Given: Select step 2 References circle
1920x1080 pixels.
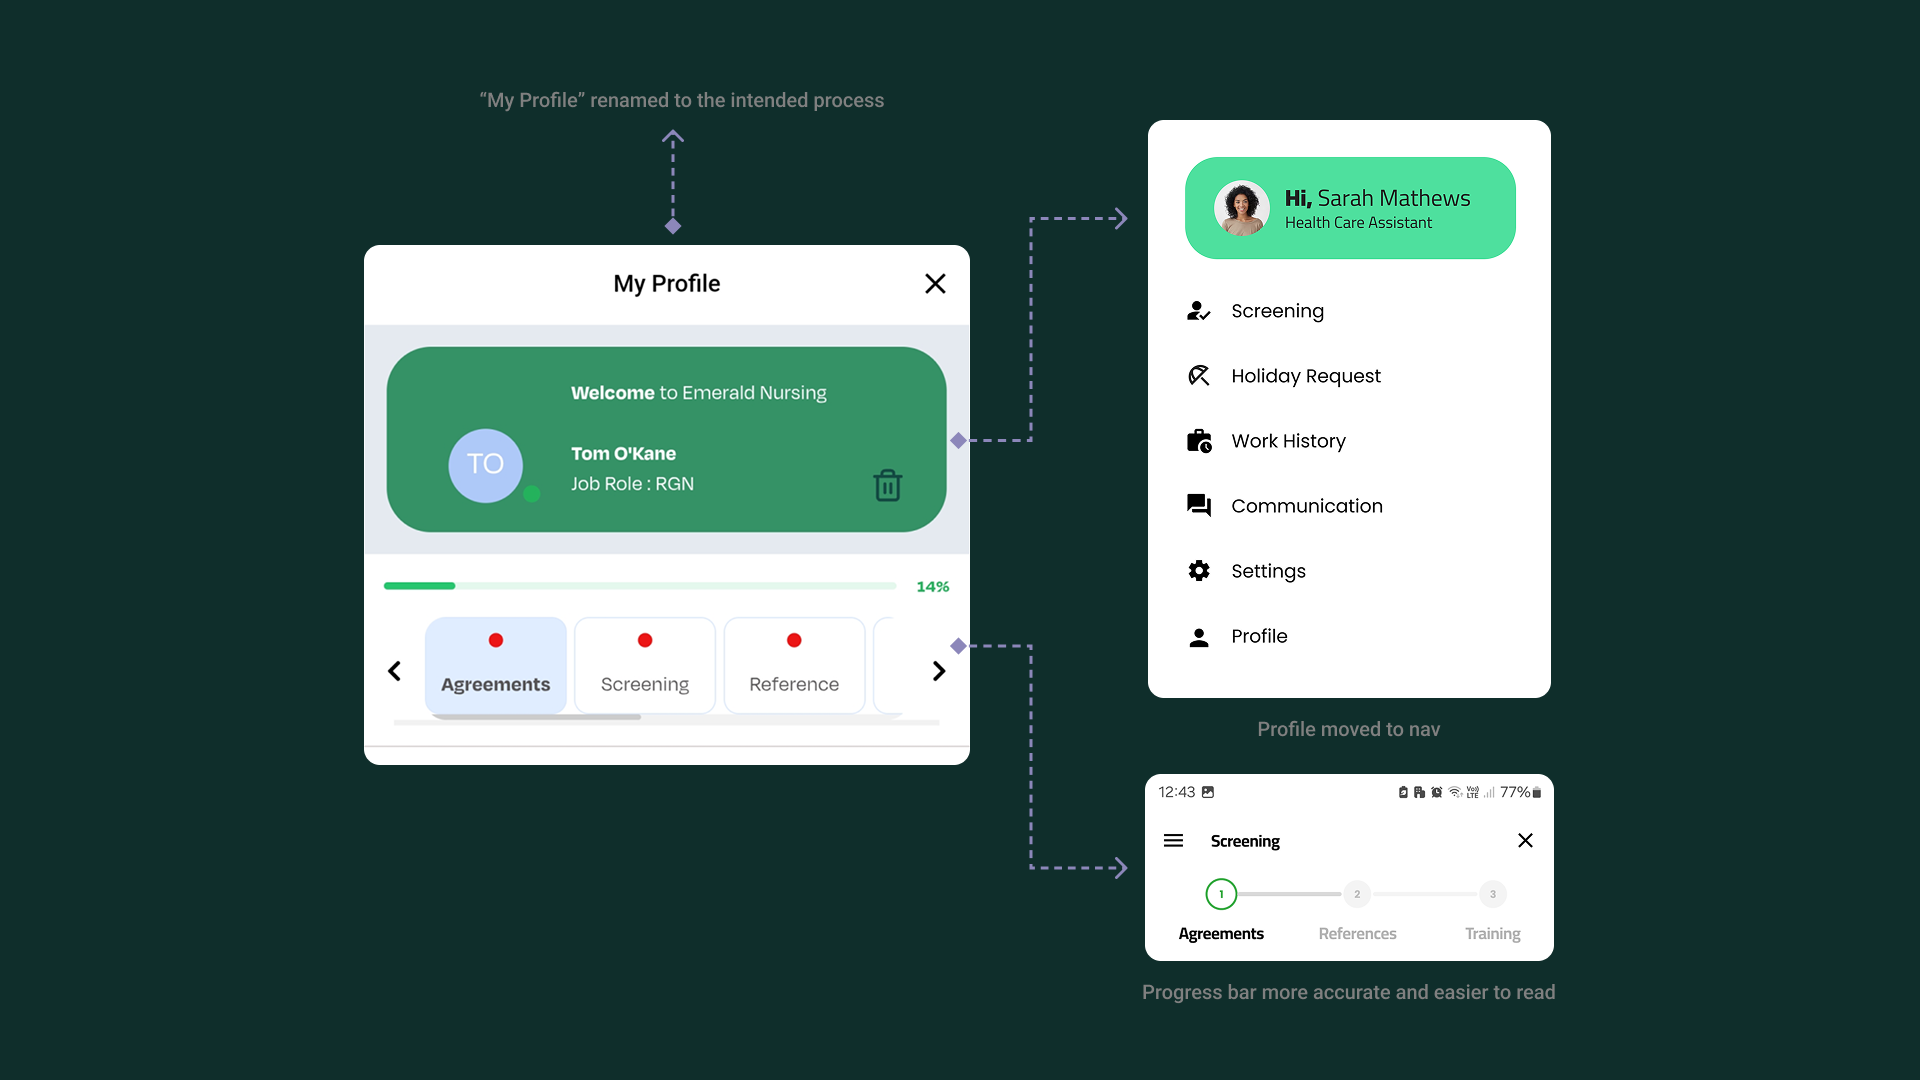Looking at the screenshot, I should click(1356, 894).
